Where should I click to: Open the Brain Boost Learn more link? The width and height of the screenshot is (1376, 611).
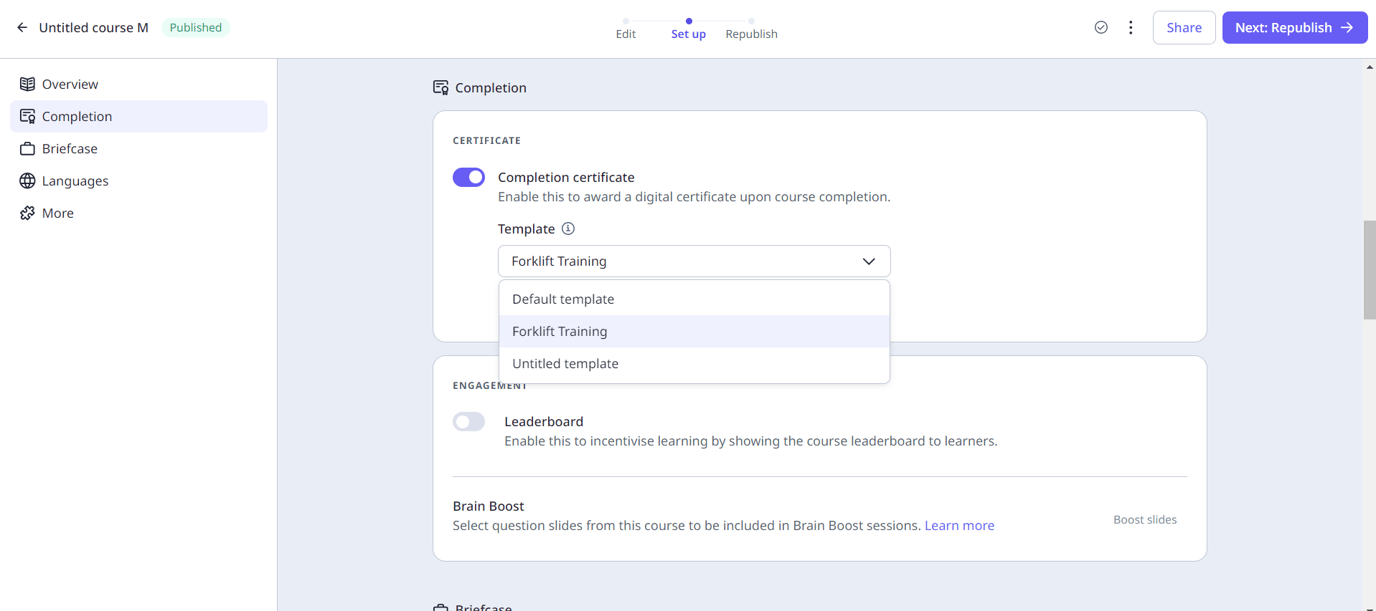(959, 525)
